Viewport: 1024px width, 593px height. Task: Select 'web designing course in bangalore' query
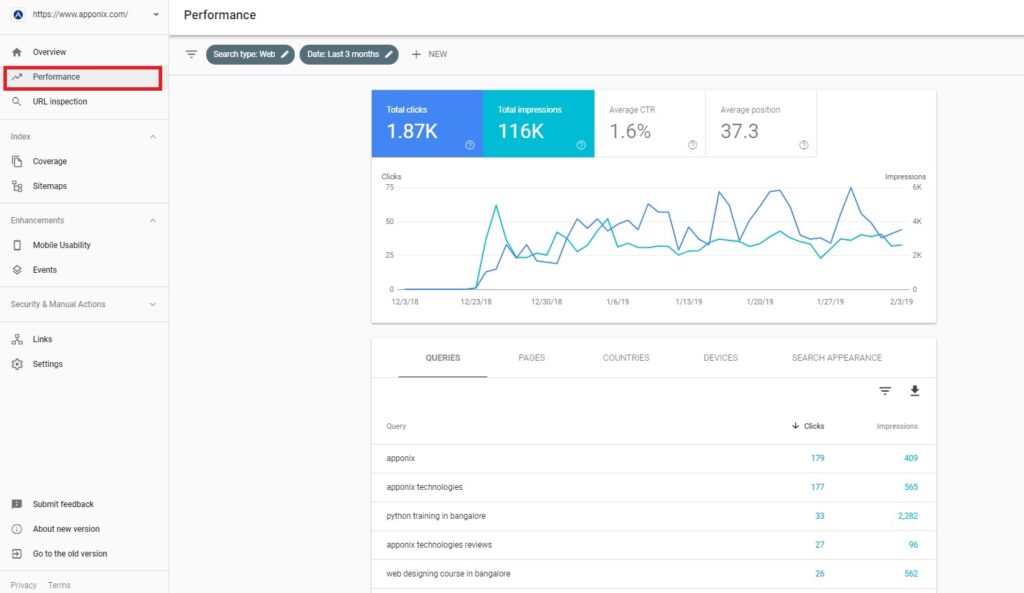(654, 573)
